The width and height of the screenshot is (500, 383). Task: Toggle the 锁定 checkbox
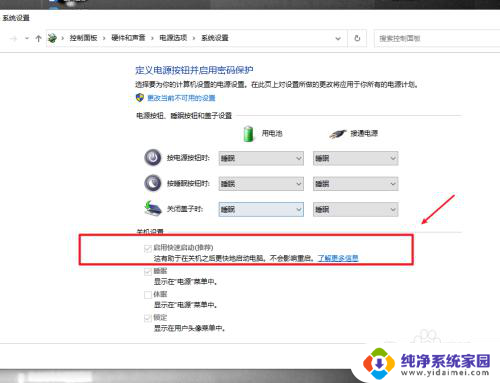coord(148,318)
